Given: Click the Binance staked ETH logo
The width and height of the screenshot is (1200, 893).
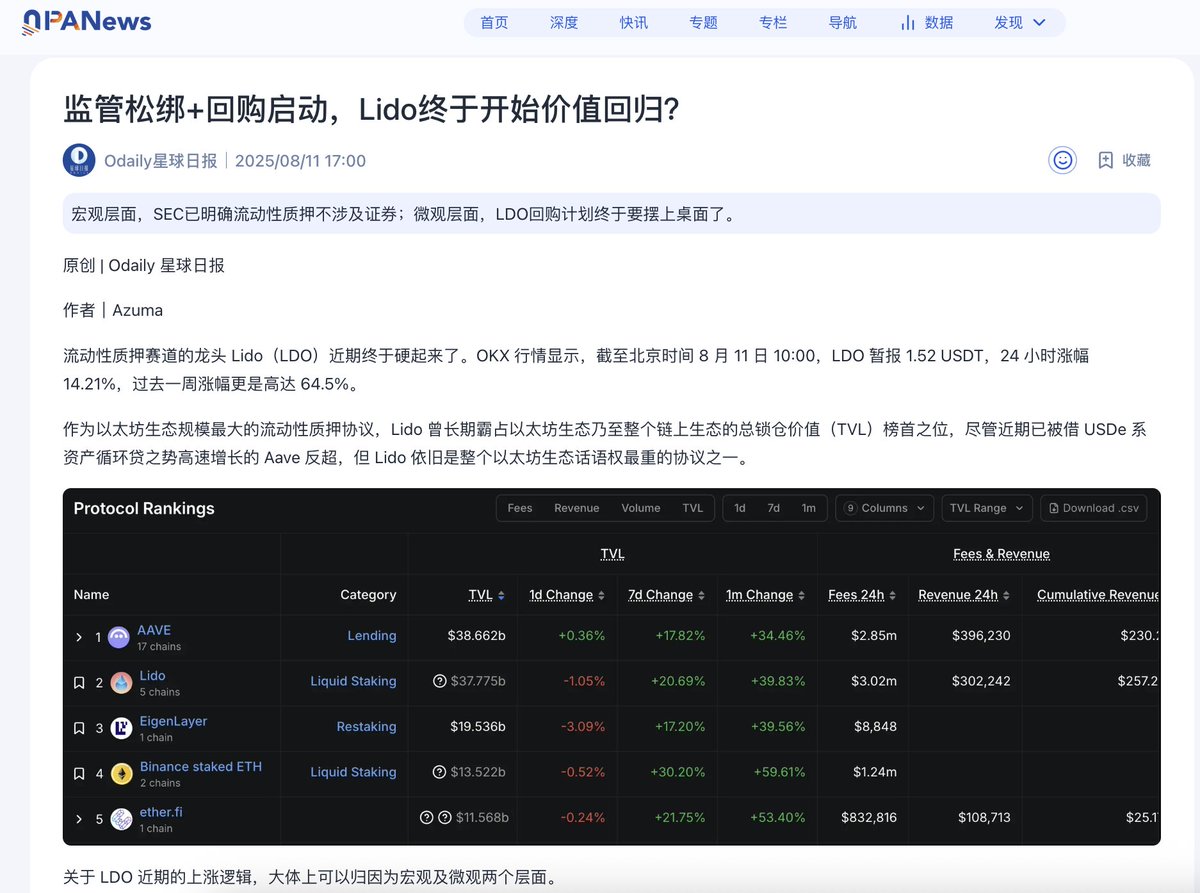Looking at the screenshot, I should [x=121, y=774].
